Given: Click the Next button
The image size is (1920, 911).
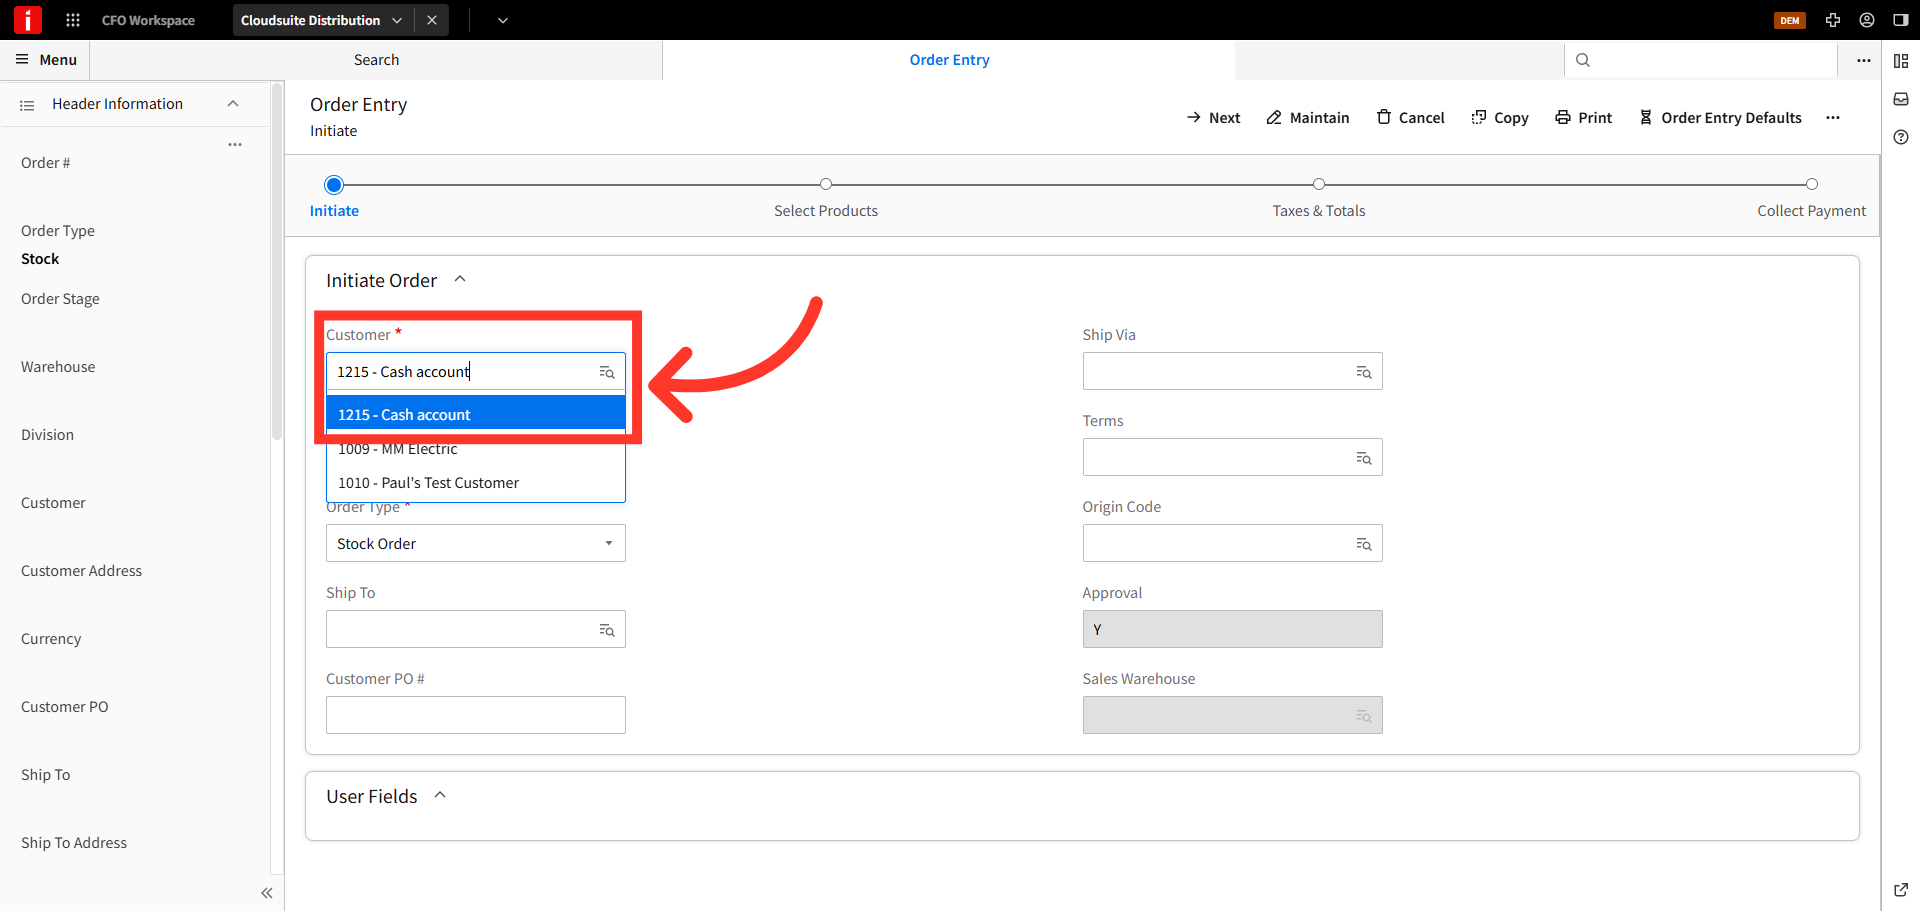Looking at the screenshot, I should [x=1213, y=118].
